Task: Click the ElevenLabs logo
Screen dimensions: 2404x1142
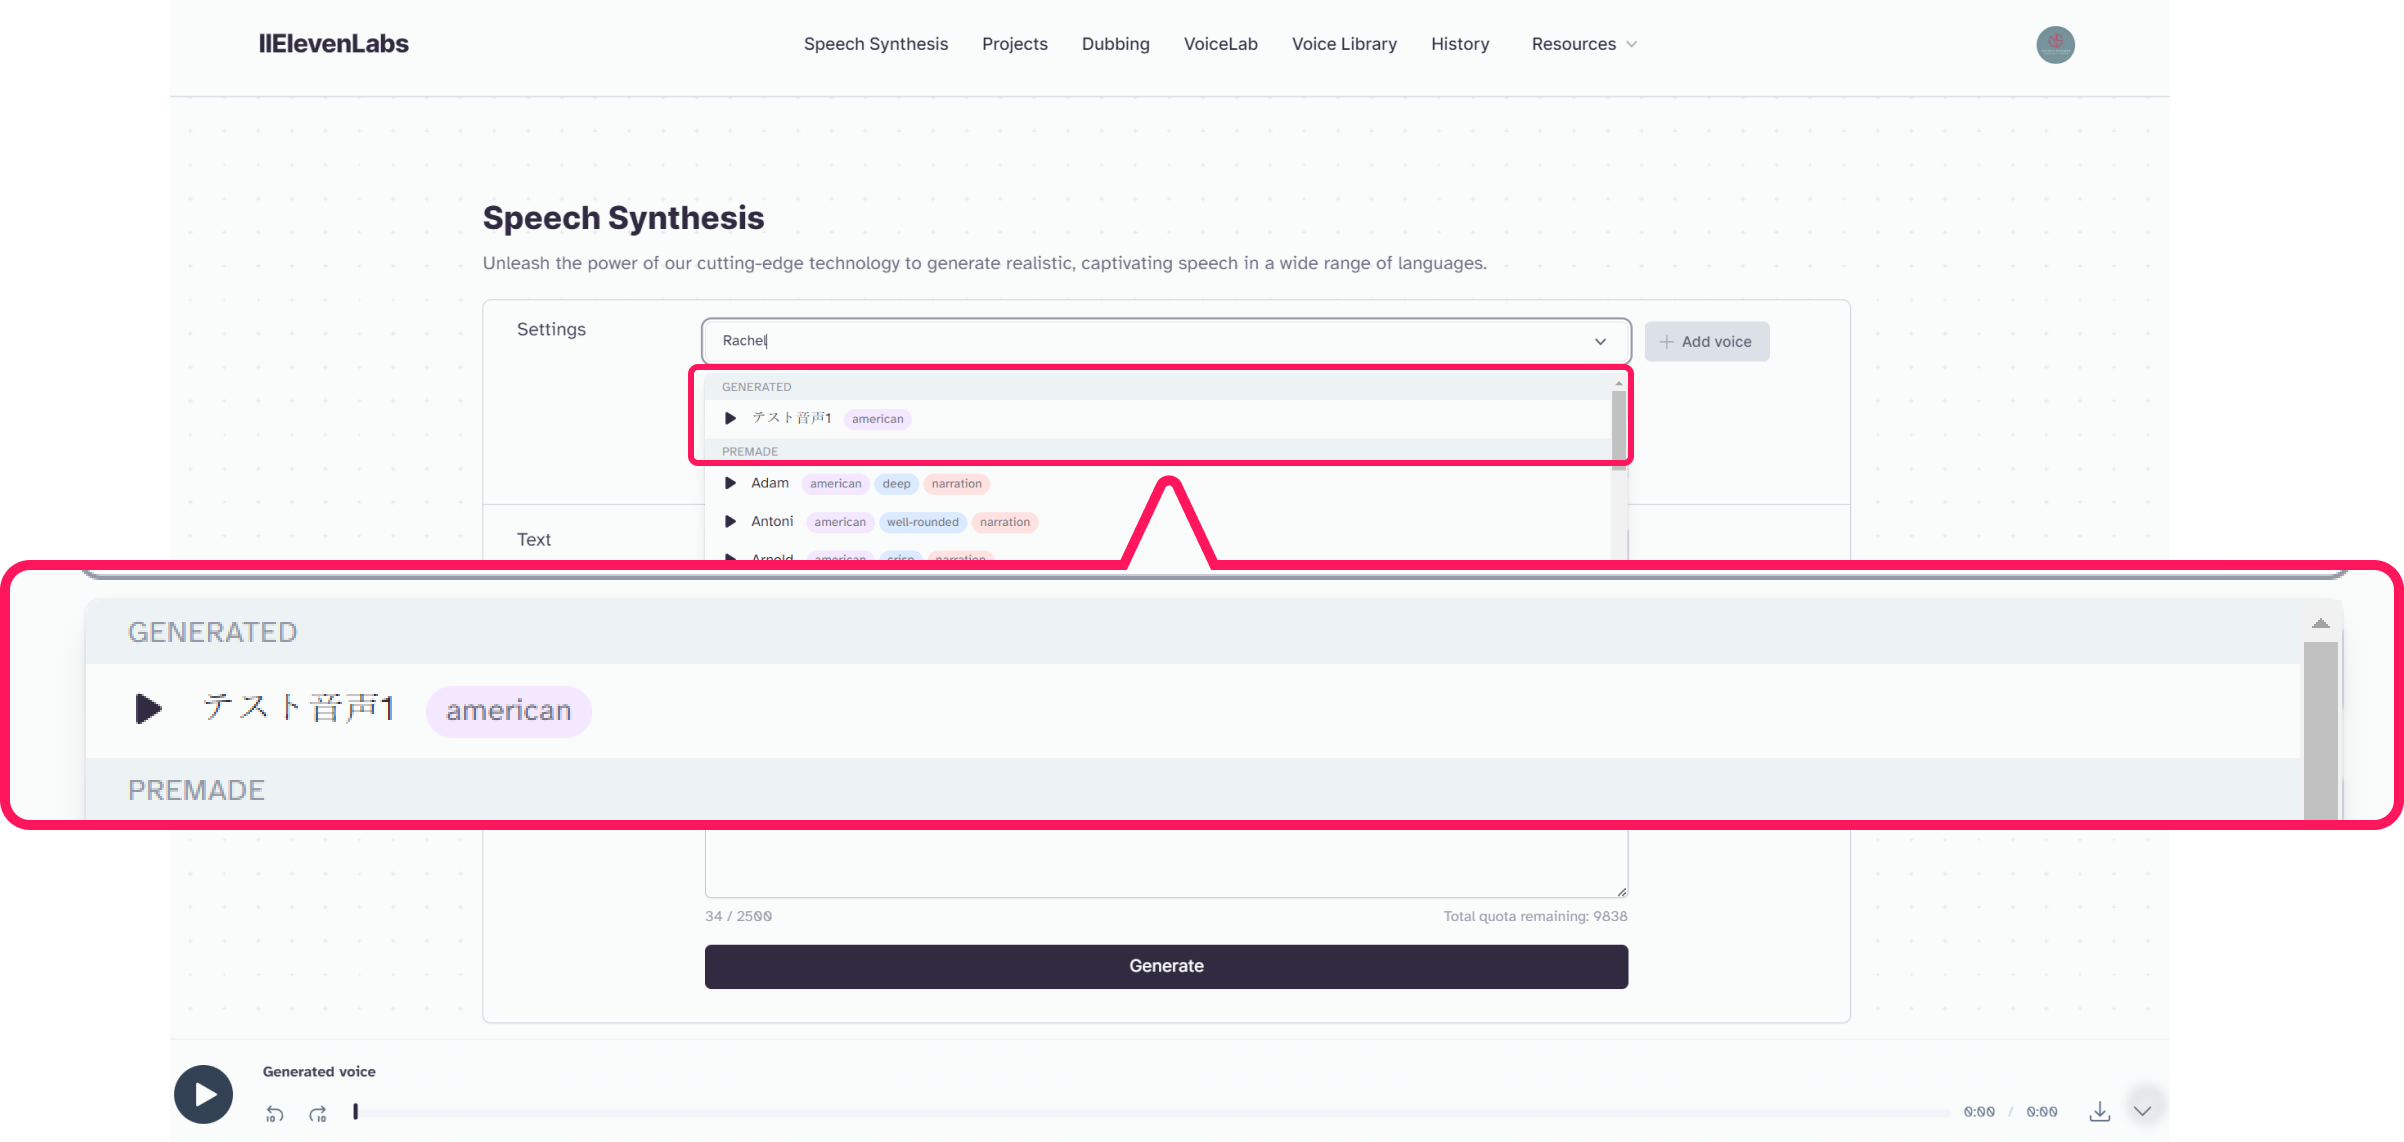Action: tap(334, 44)
